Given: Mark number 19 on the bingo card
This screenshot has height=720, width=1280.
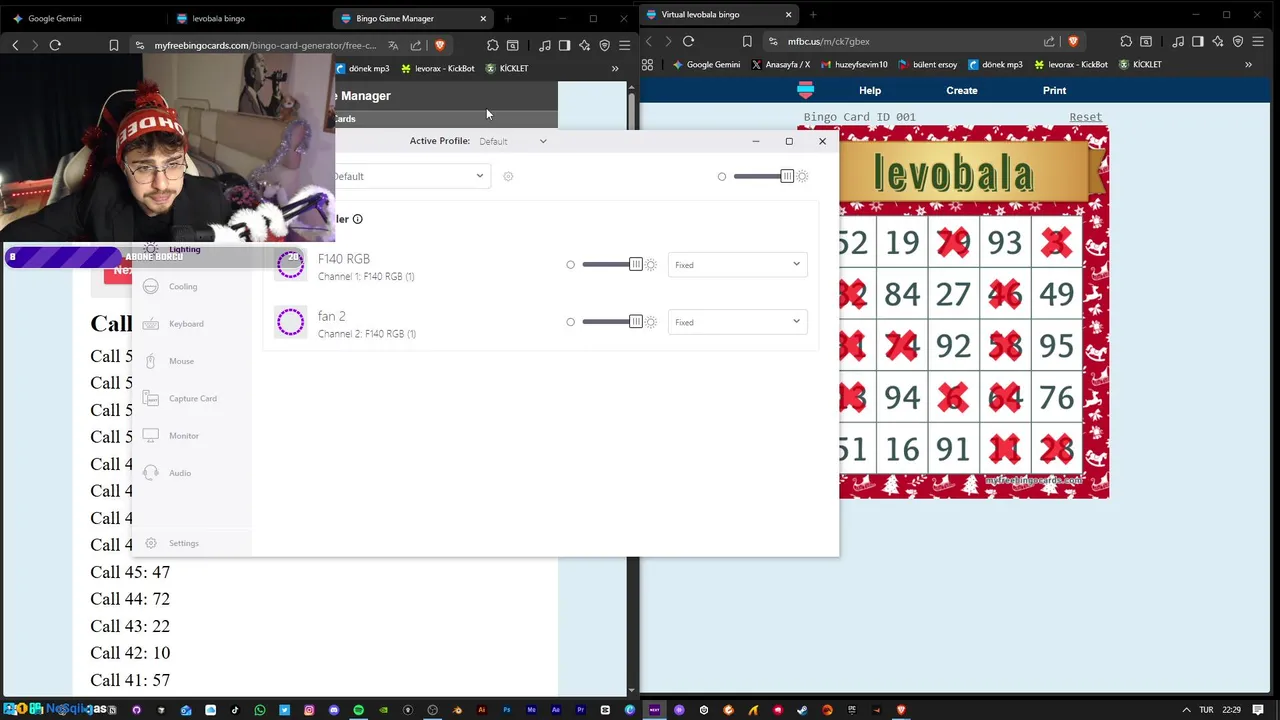Looking at the screenshot, I should tap(902, 242).
